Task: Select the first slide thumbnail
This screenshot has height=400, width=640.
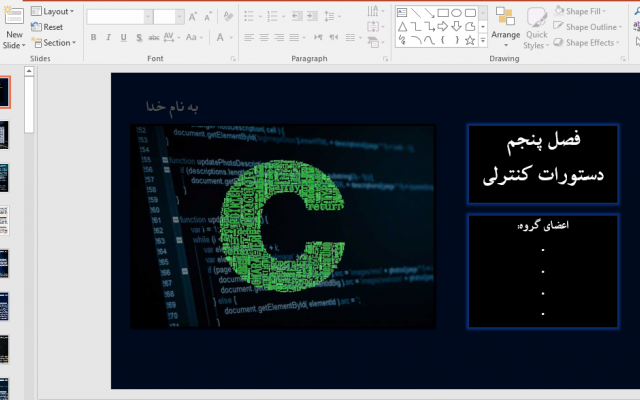Action: 4,92
